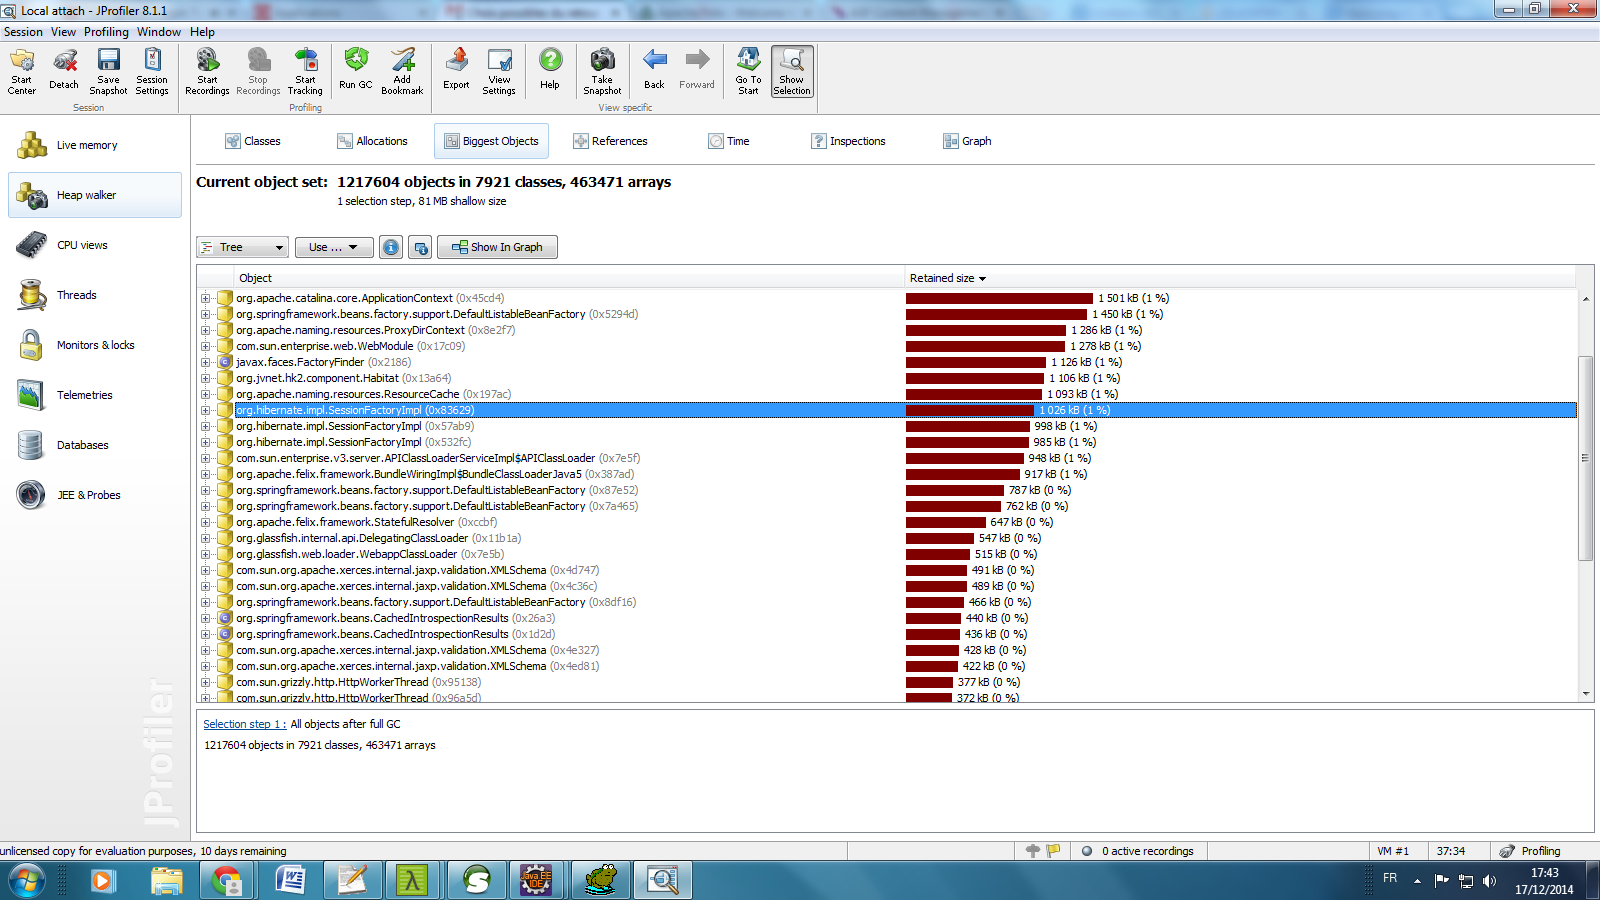Click Add Bookmark icon
1600x900 pixels.
(402, 71)
